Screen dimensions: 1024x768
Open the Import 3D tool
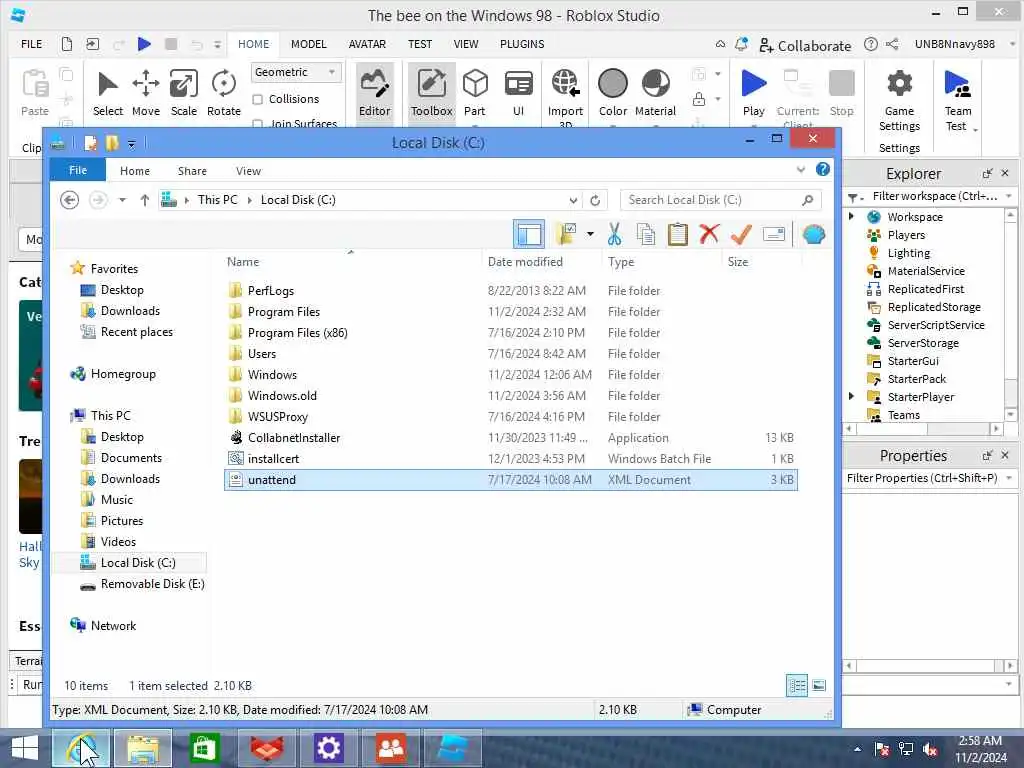pyautogui.click(x=565, y=97)
